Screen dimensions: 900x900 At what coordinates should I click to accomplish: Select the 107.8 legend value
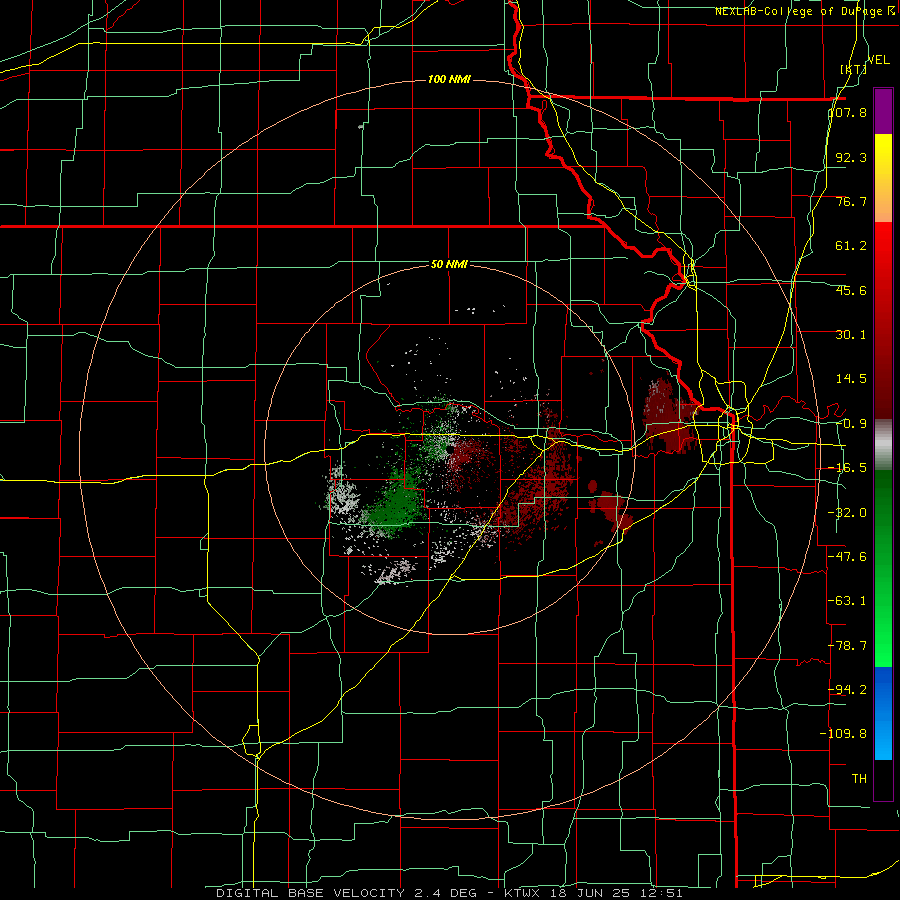click(848, 112)
